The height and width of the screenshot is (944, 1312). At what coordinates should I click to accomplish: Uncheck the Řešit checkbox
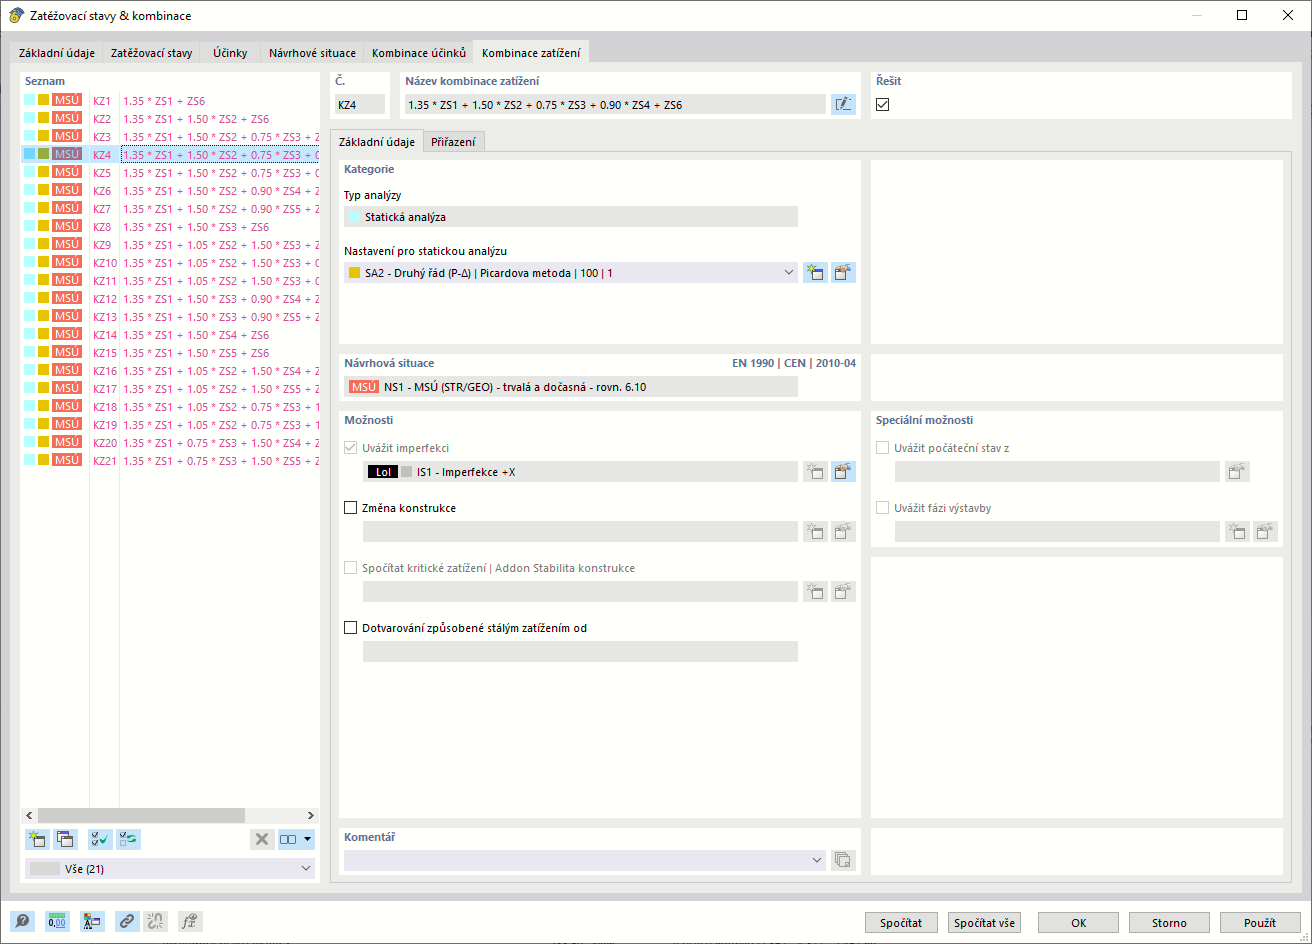pyautogui.click(x=882, y=104)
